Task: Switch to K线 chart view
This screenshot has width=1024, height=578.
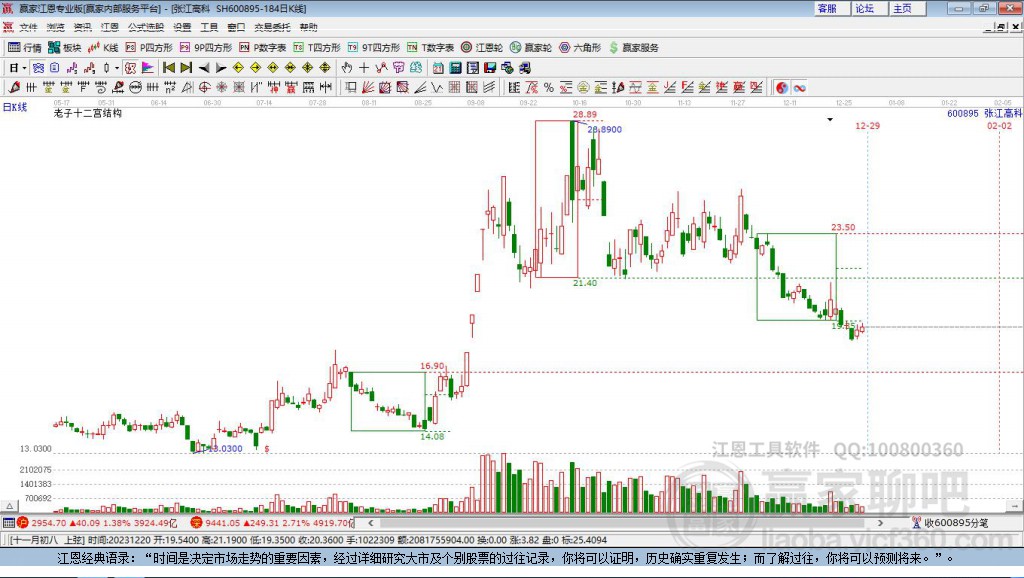Action: pos(103,48)
